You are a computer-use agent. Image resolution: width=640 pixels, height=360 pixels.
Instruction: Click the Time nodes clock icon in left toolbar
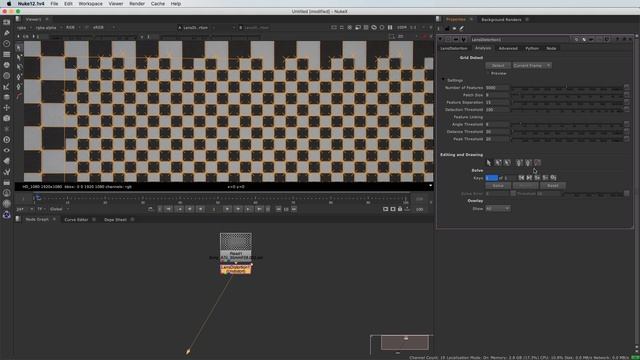7,43
